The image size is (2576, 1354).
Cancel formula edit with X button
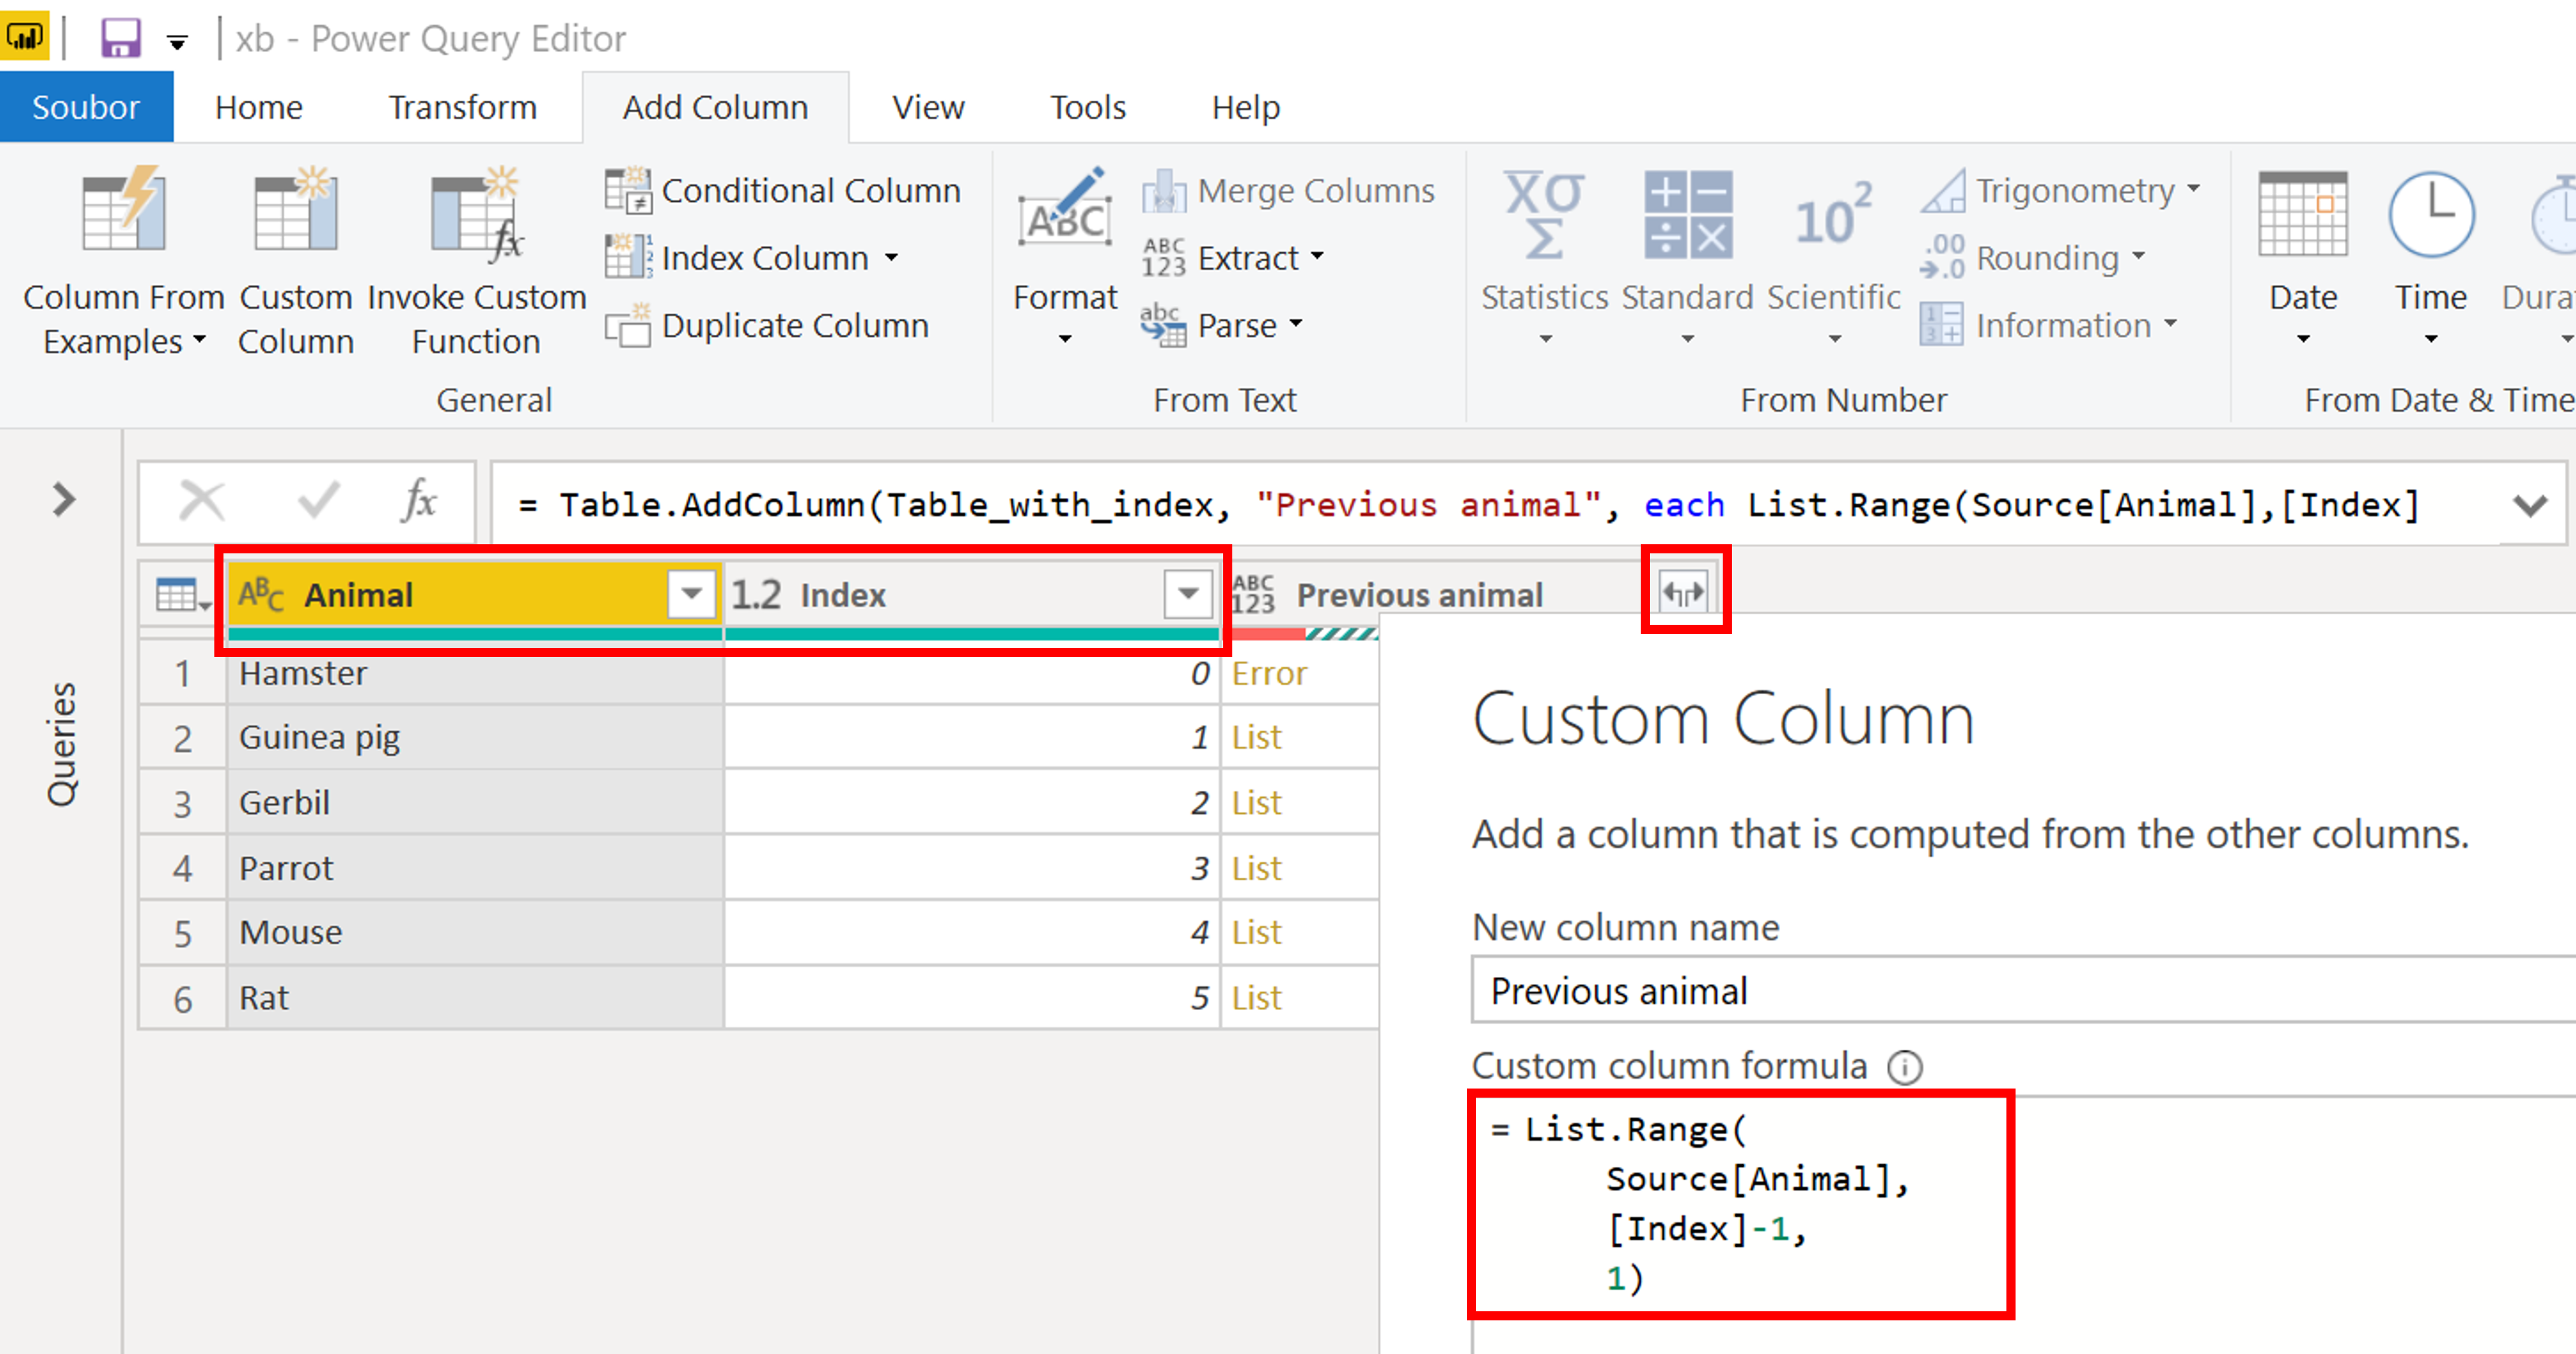click(x=201, y=500)
